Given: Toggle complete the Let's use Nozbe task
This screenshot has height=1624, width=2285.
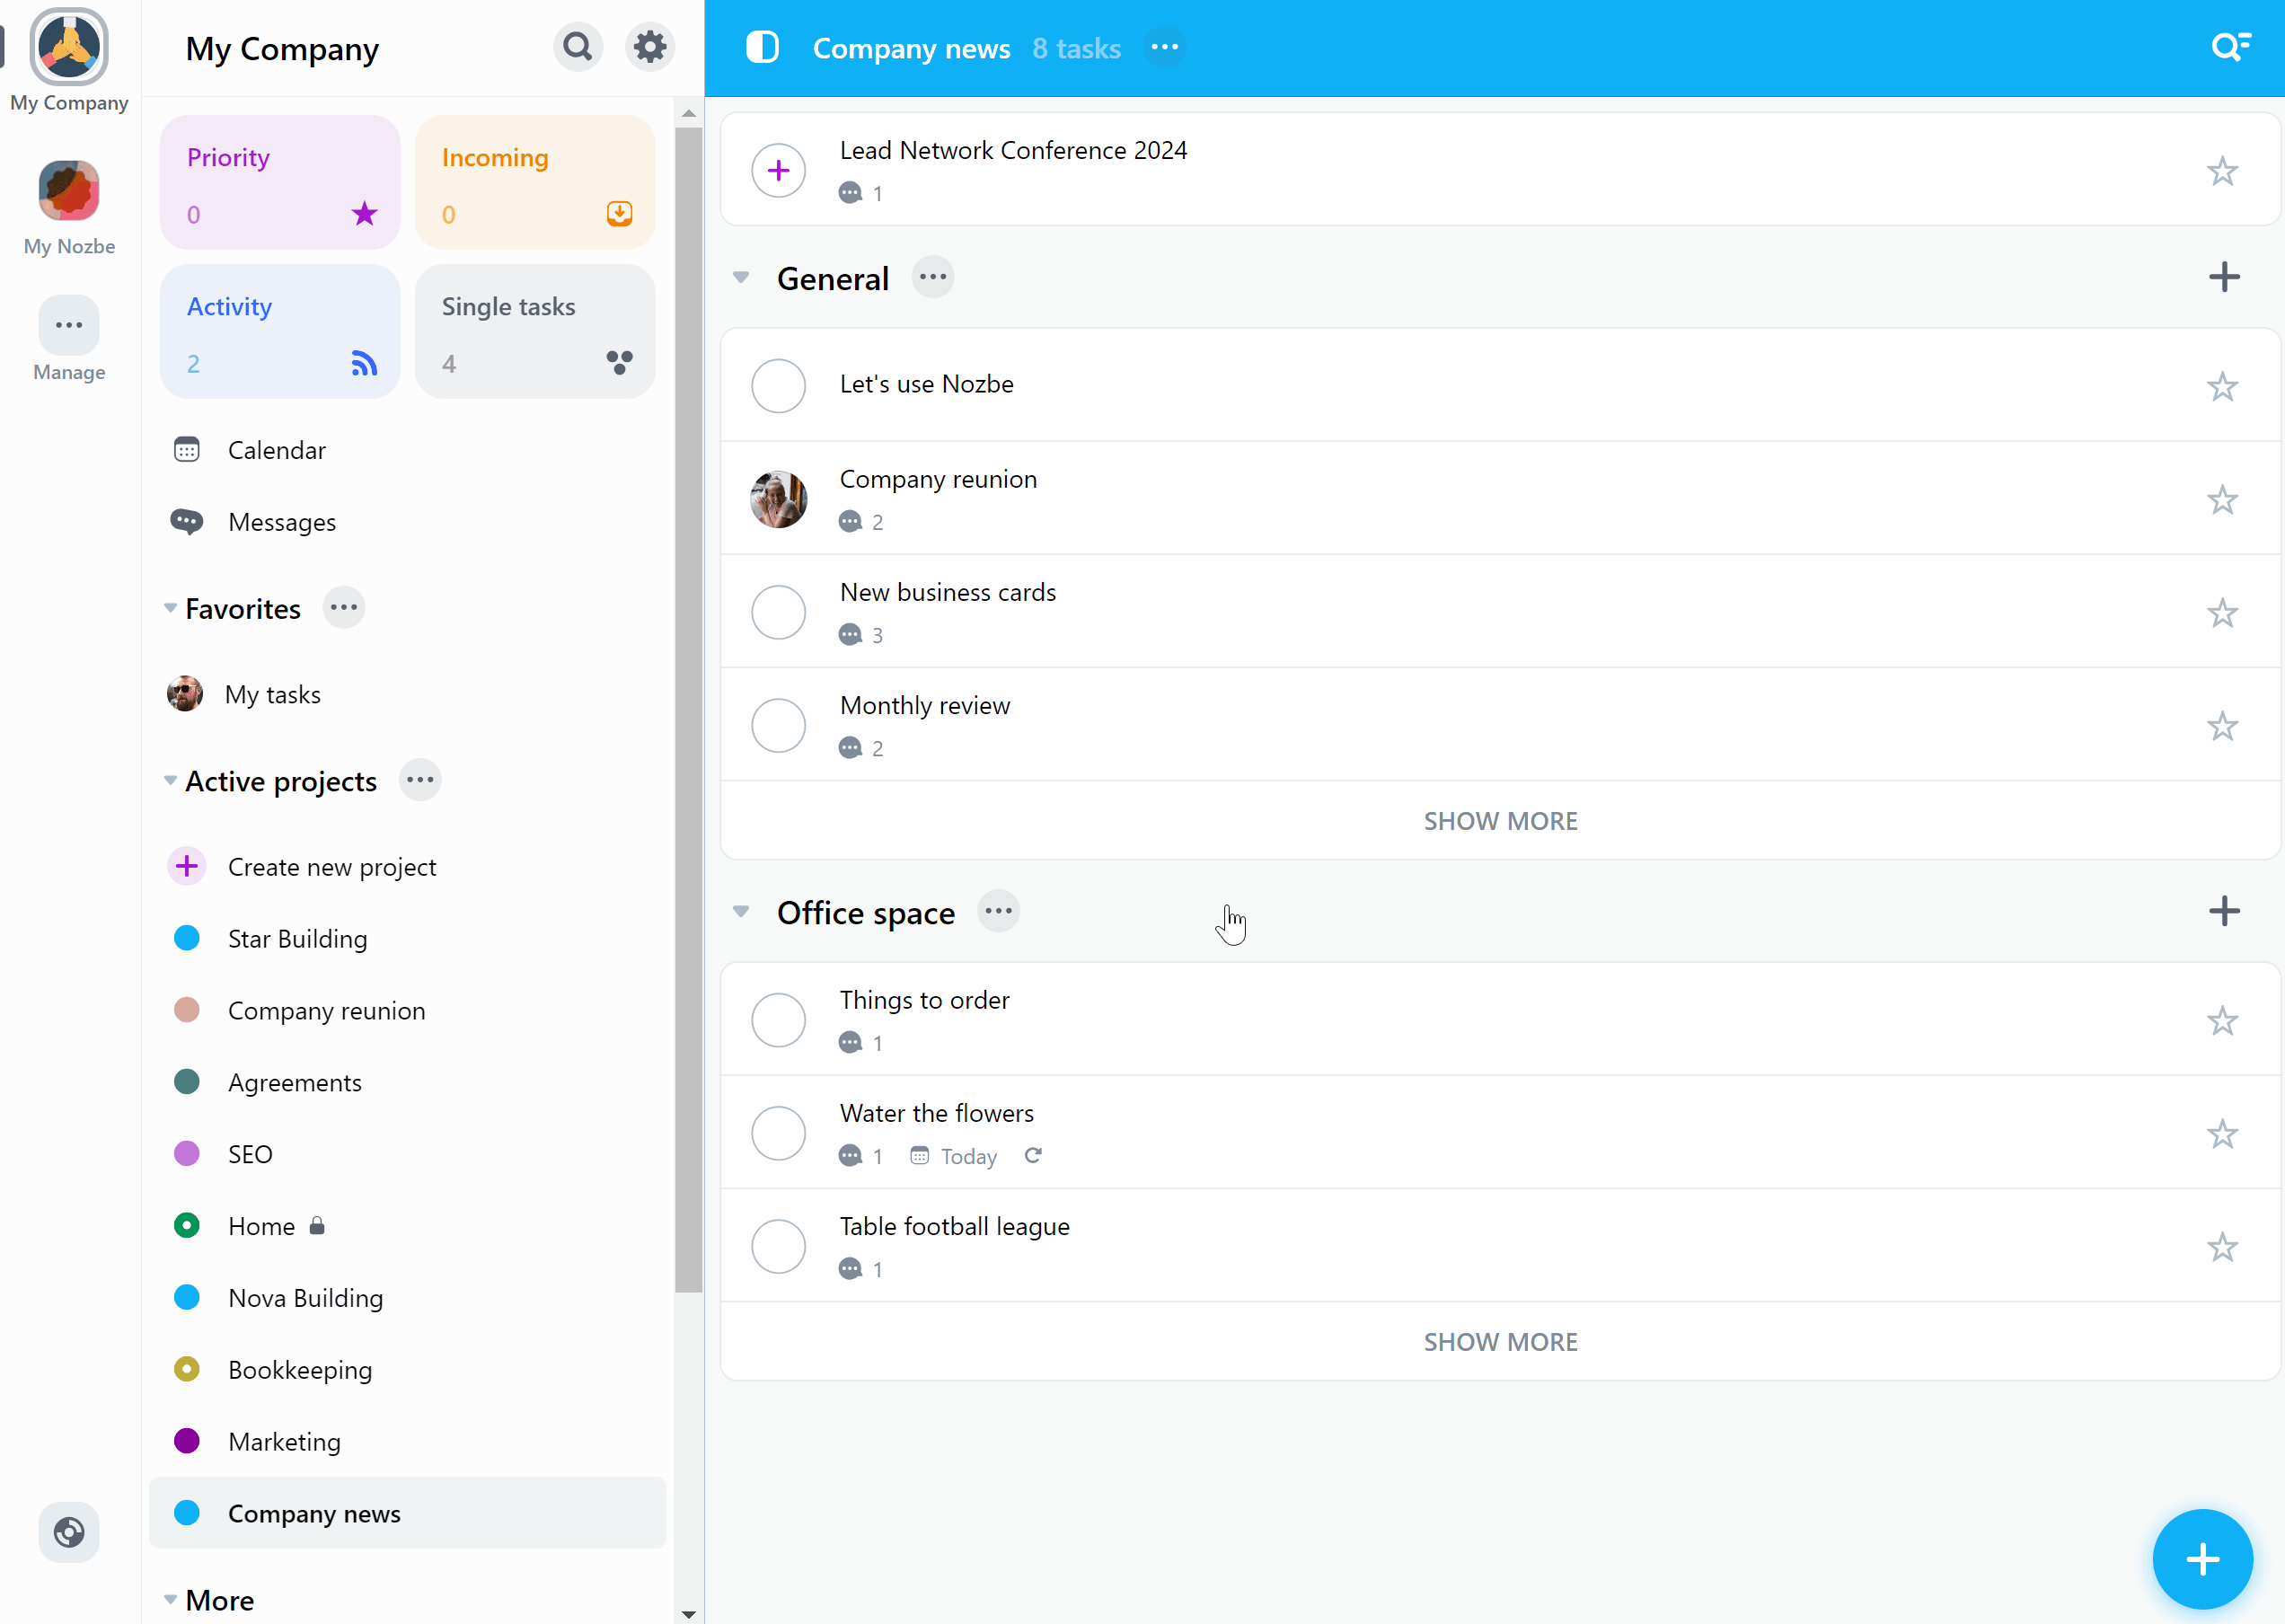Looking at the screenshot, I should [x=779, y=384].
